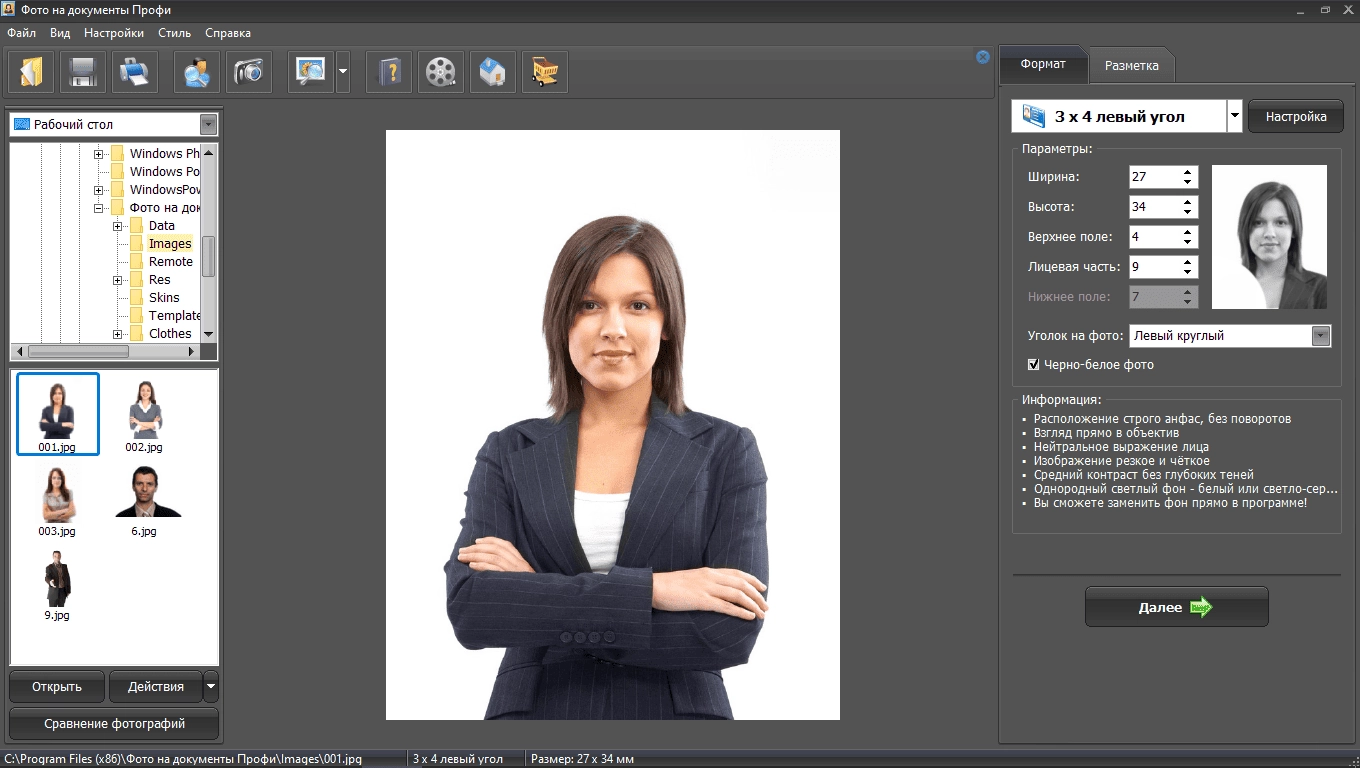Click the black-and-white preview photo in Параметры
1360x768 pixels.
[x=1269, y=237]
